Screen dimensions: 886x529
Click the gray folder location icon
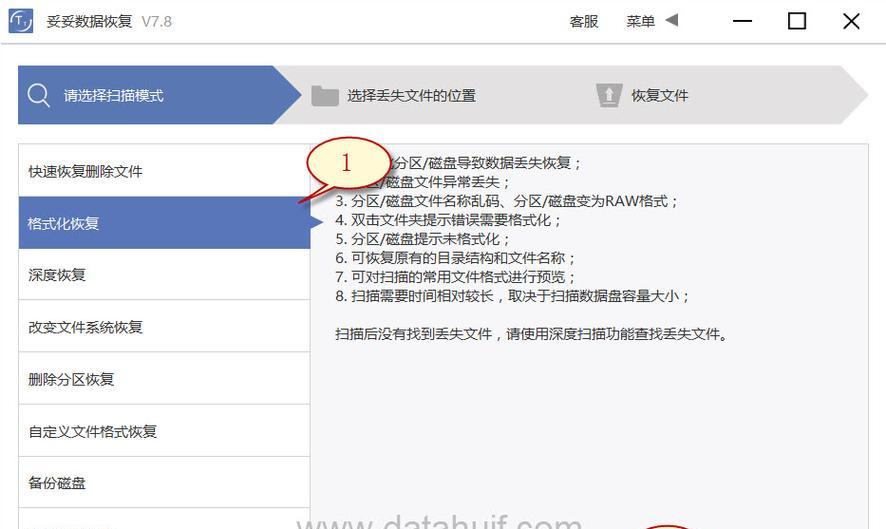click(324, 96)
